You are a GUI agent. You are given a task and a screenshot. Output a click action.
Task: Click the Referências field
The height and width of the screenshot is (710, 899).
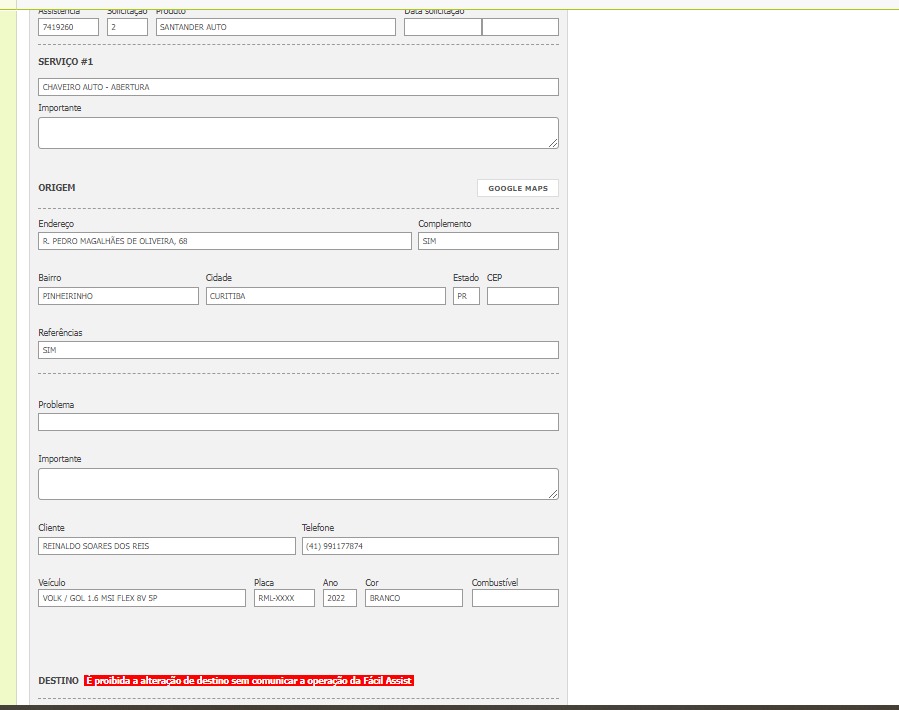[x=298, y=350]
